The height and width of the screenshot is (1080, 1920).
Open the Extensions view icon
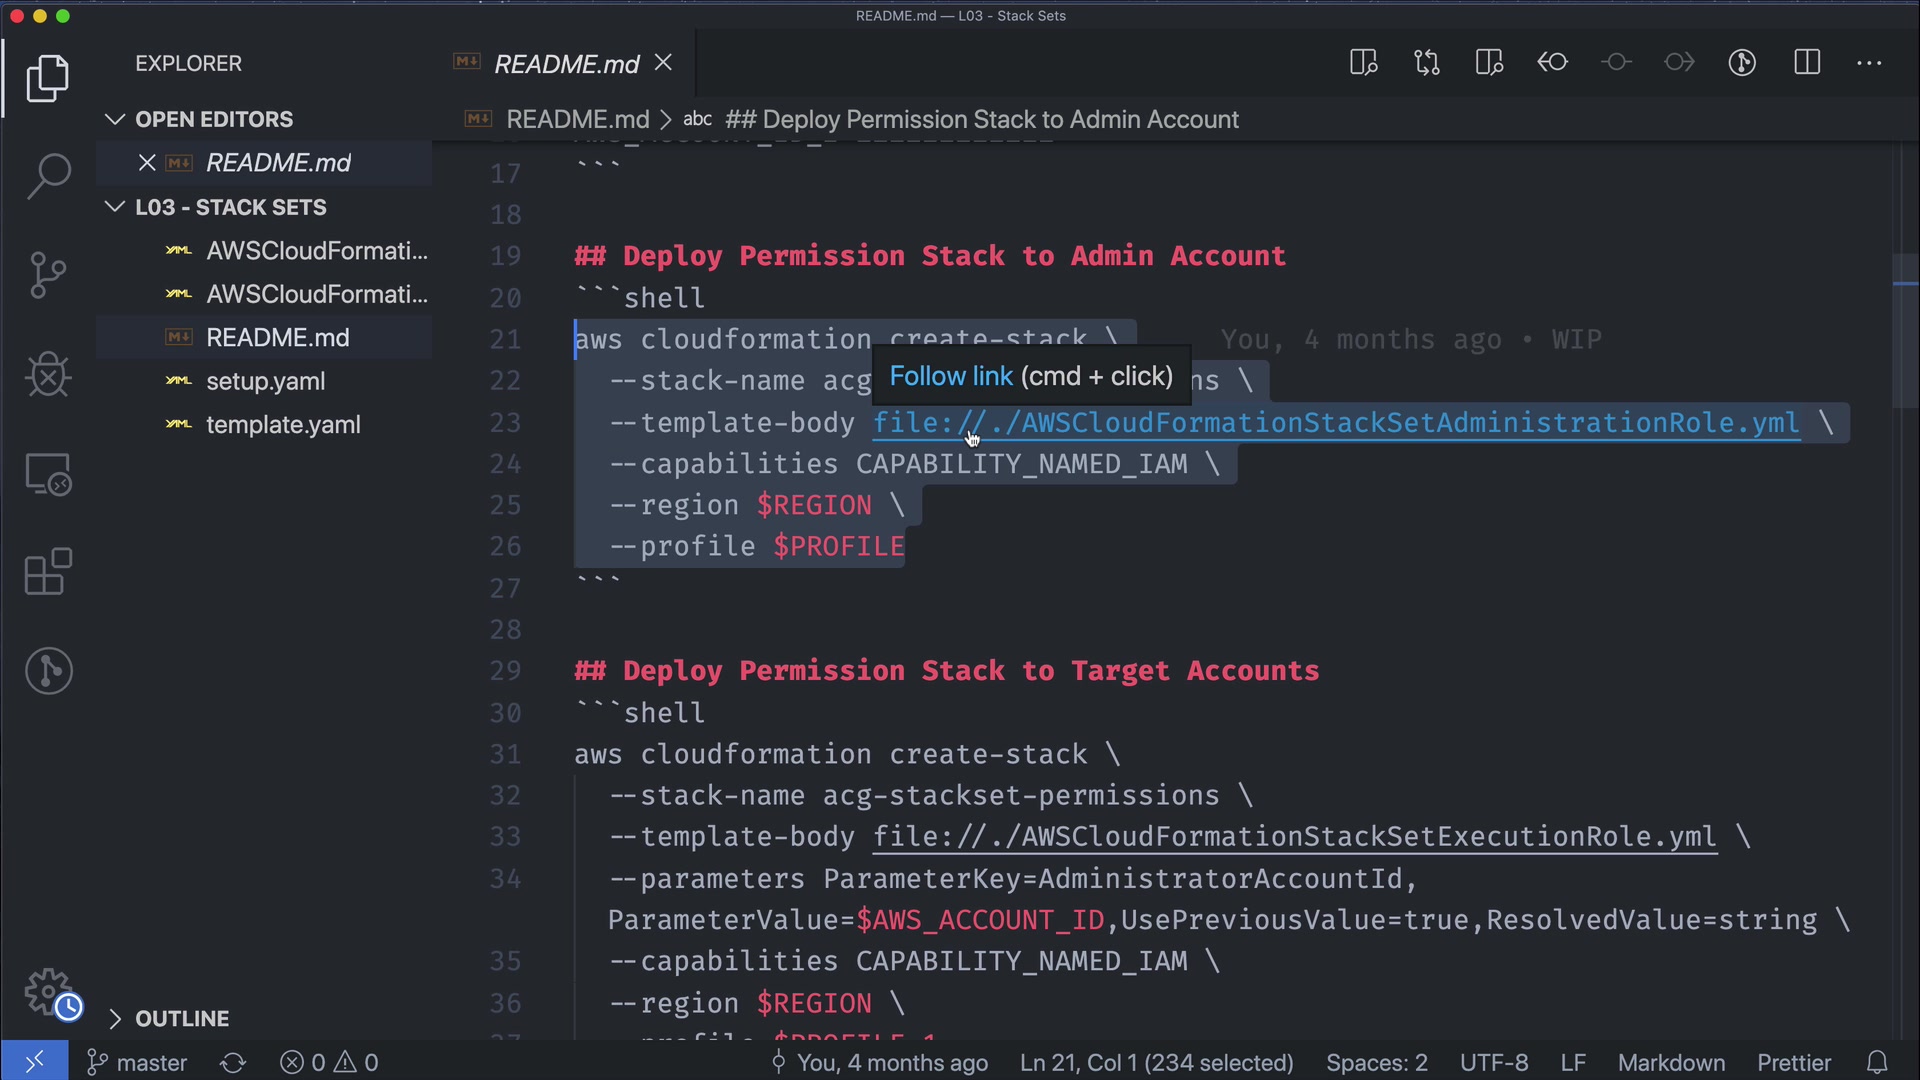pyautogui.click(x=48, y=572)
